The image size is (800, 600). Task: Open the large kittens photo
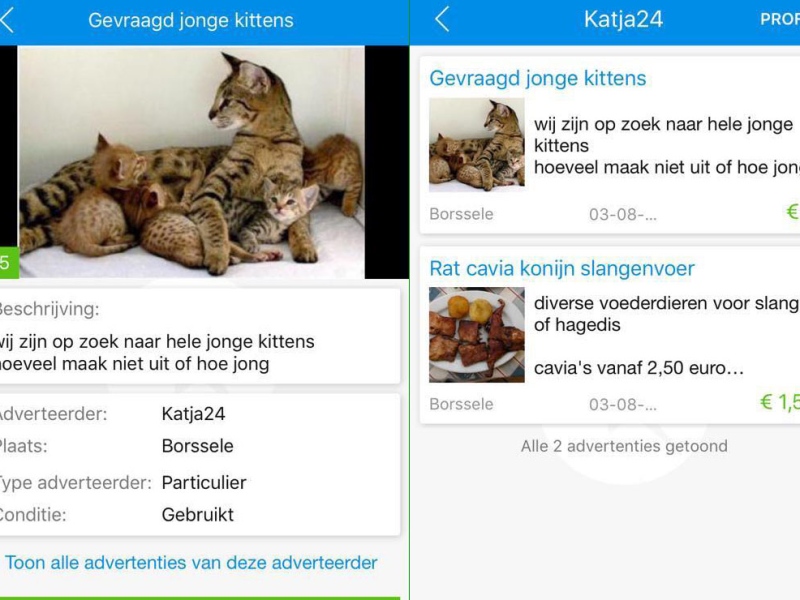click(191, 162)
